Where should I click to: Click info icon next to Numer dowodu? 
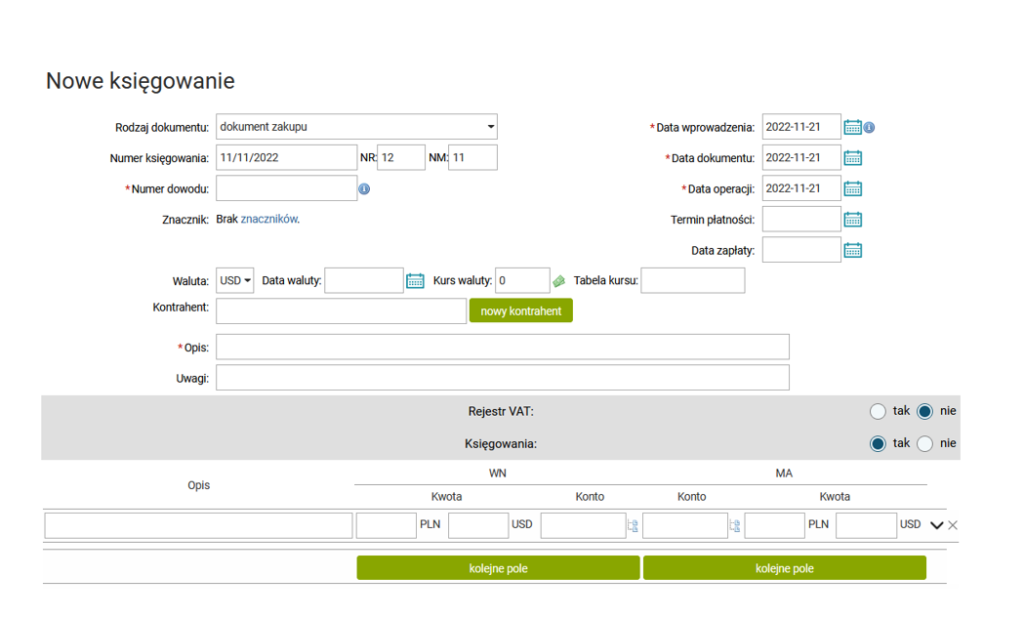tap(364, 189)
